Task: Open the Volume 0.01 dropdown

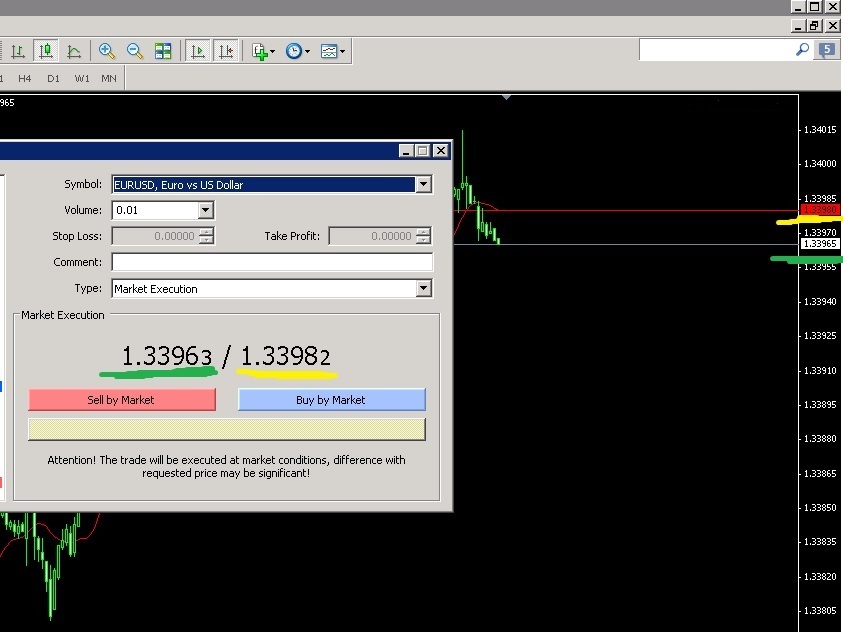Action: (205, 210)
